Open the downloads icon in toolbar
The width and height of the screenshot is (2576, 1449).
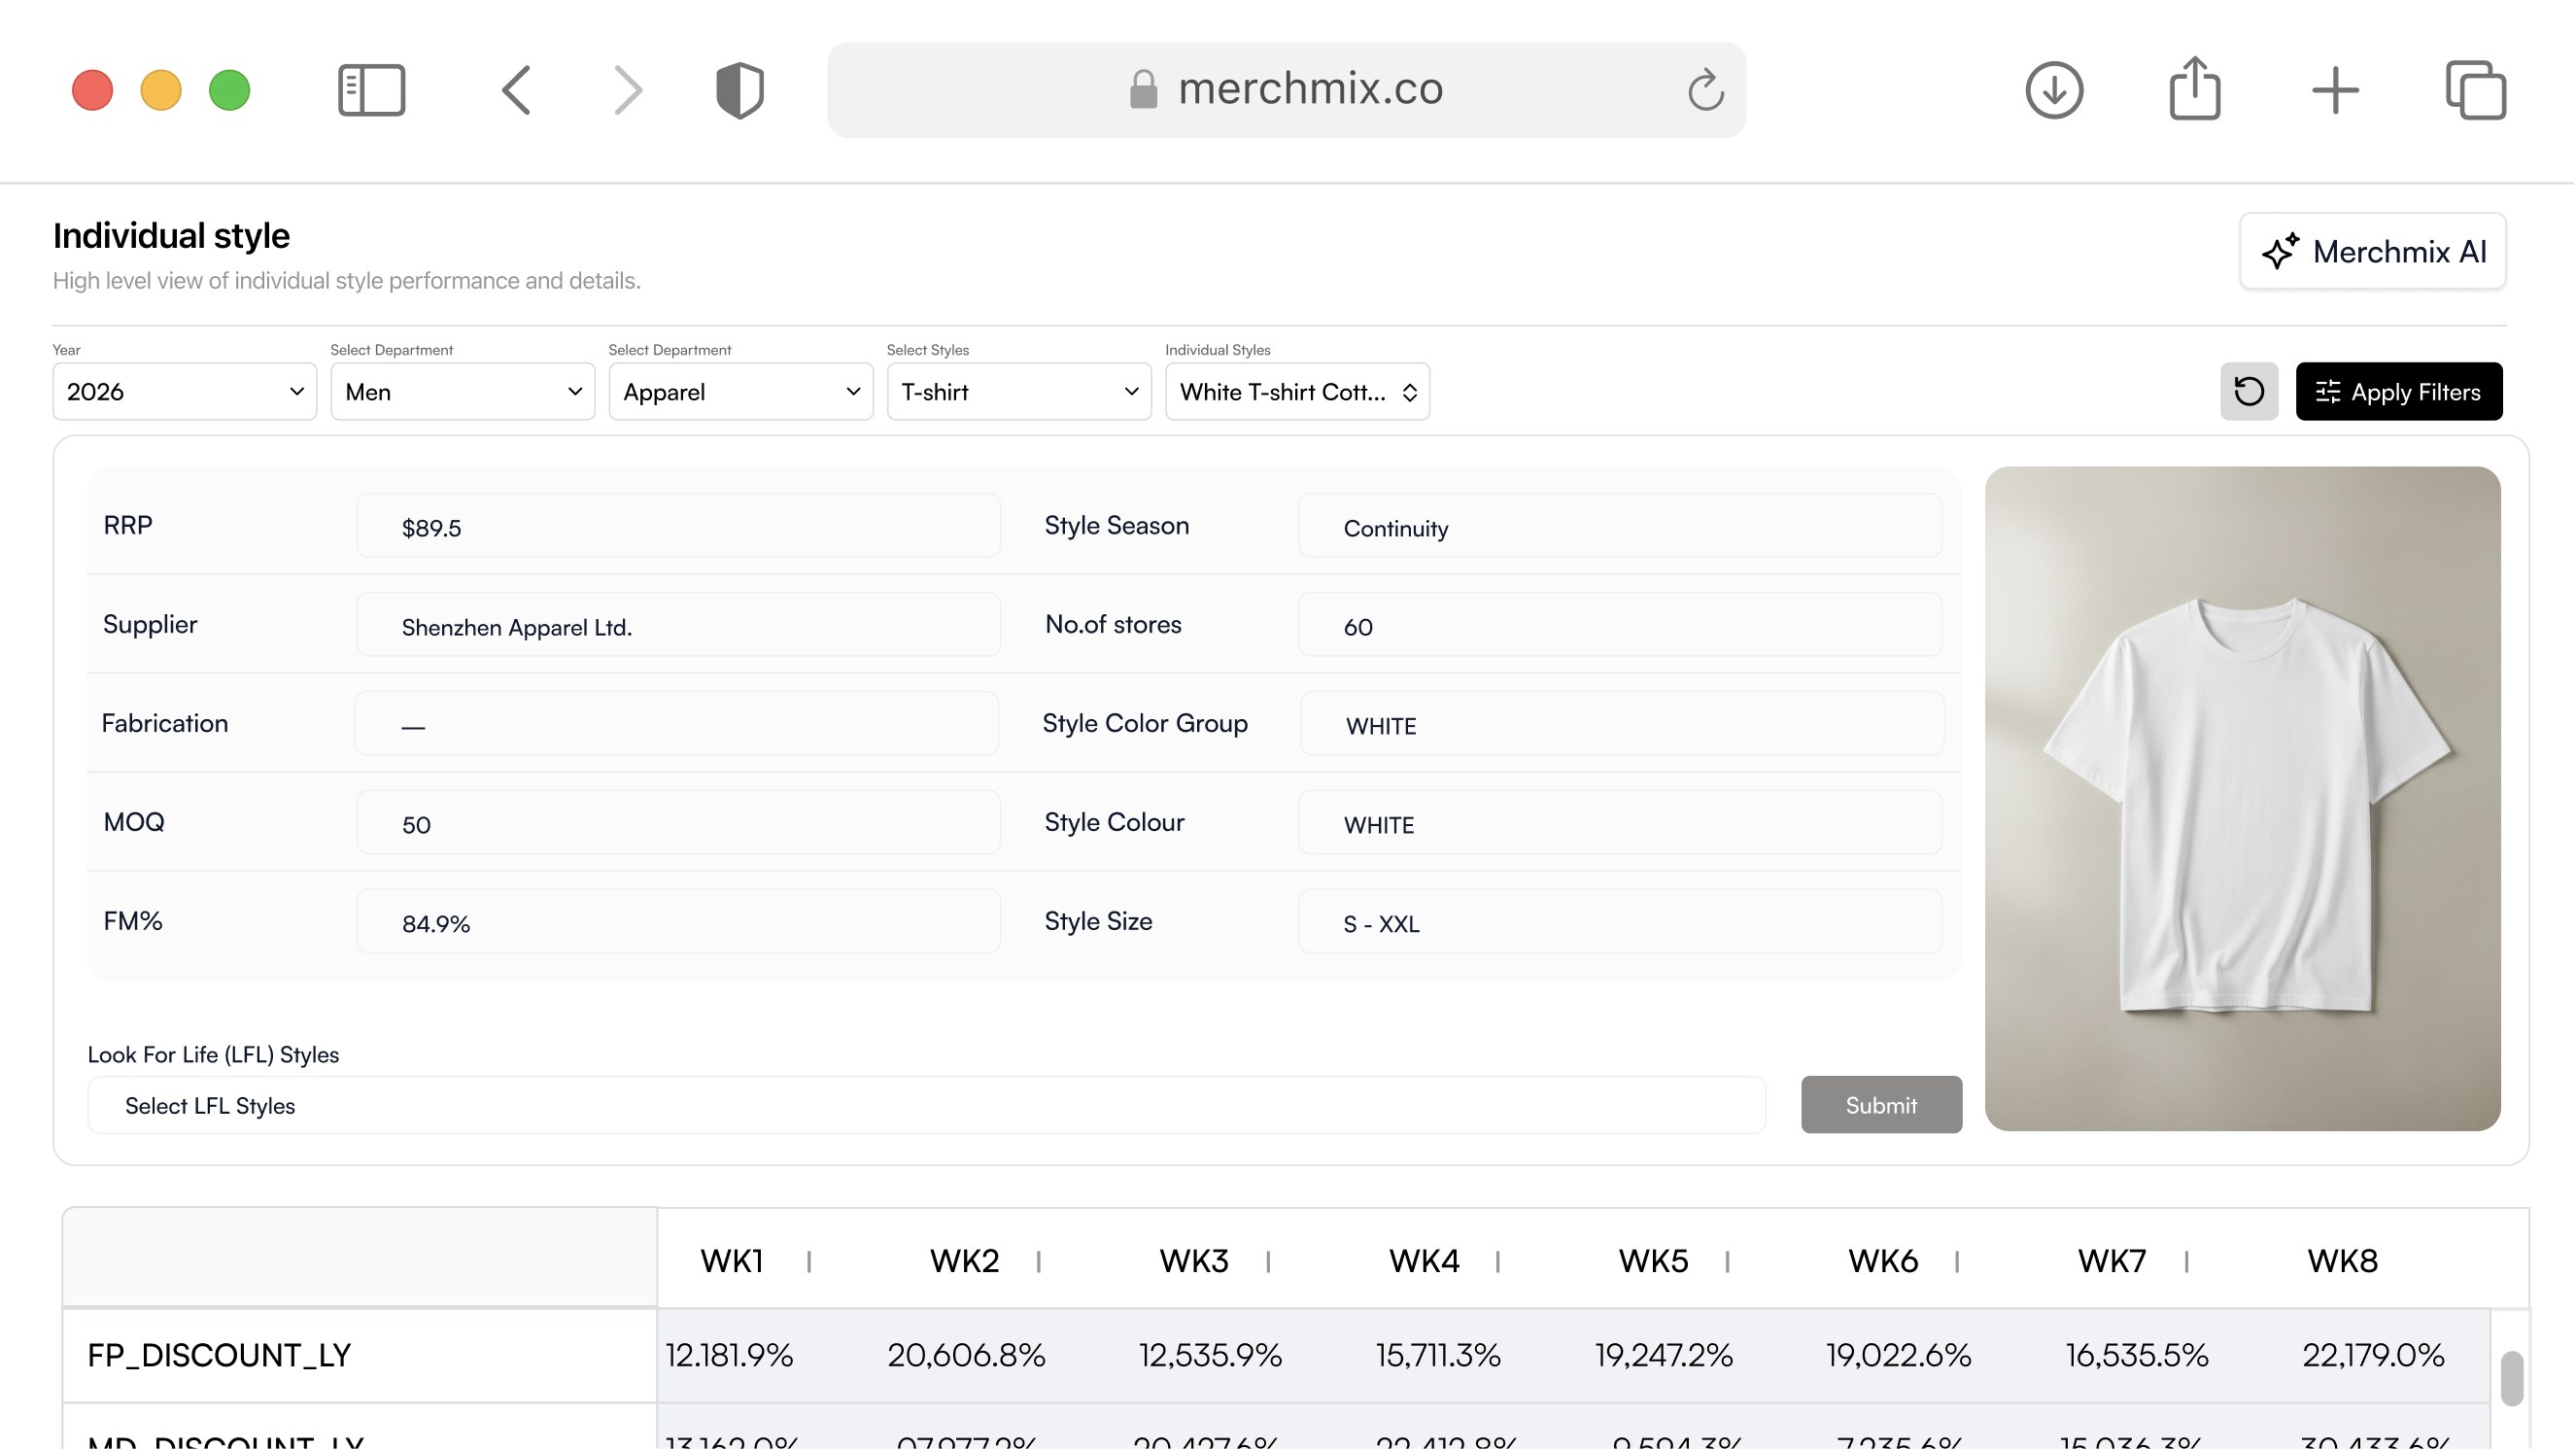tap(2054, 90)
